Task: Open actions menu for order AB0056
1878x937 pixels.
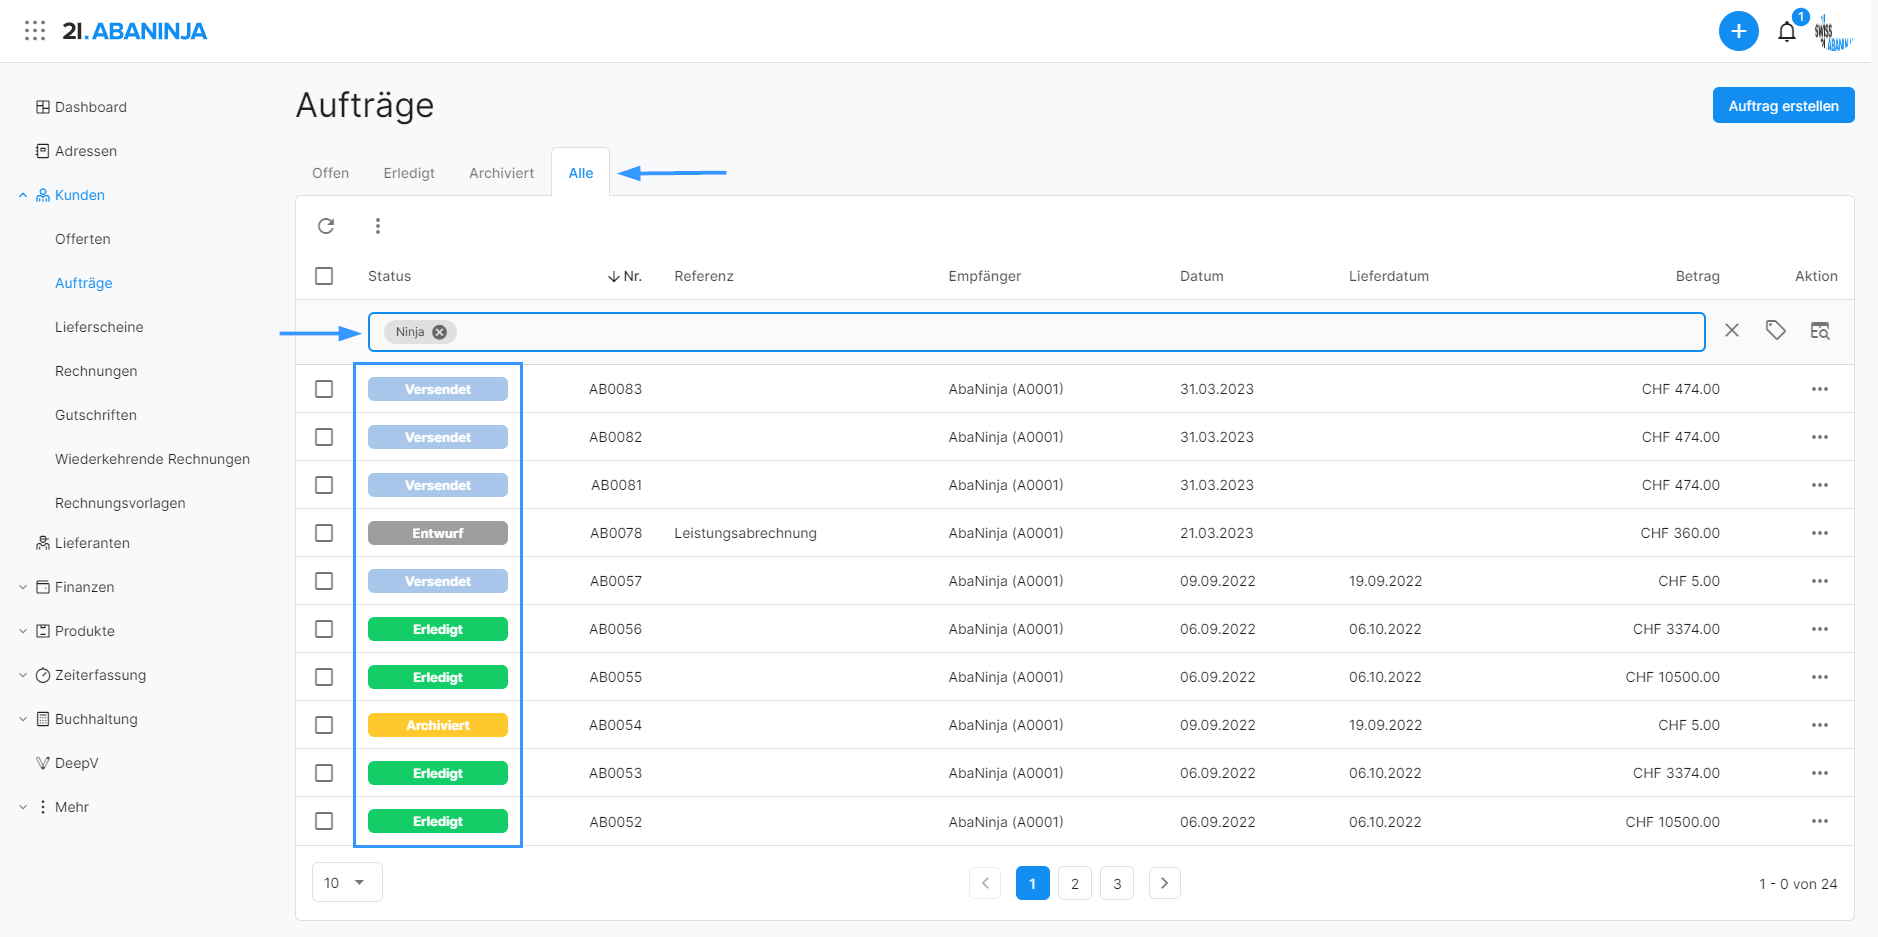Action: [1819, 629]
